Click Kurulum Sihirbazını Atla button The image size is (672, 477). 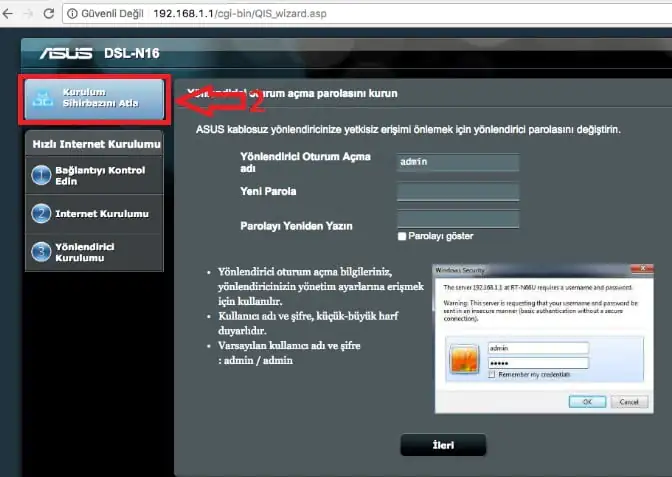[94, 99]
